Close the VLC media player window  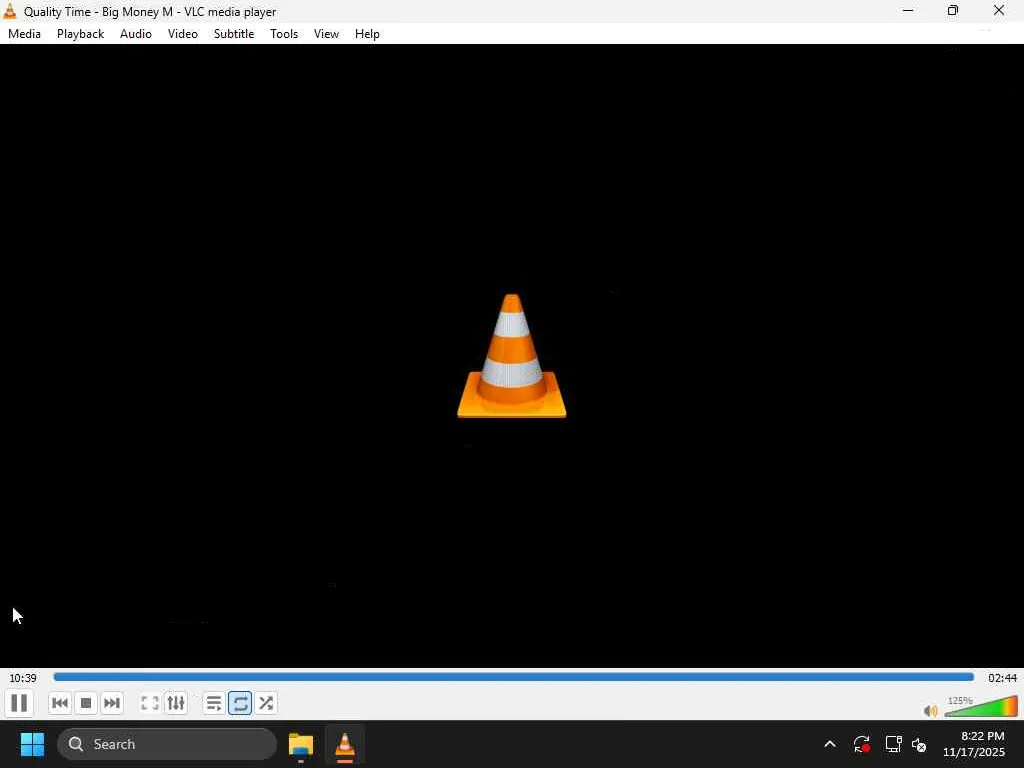pyautogui.click(x=999, y=10)
